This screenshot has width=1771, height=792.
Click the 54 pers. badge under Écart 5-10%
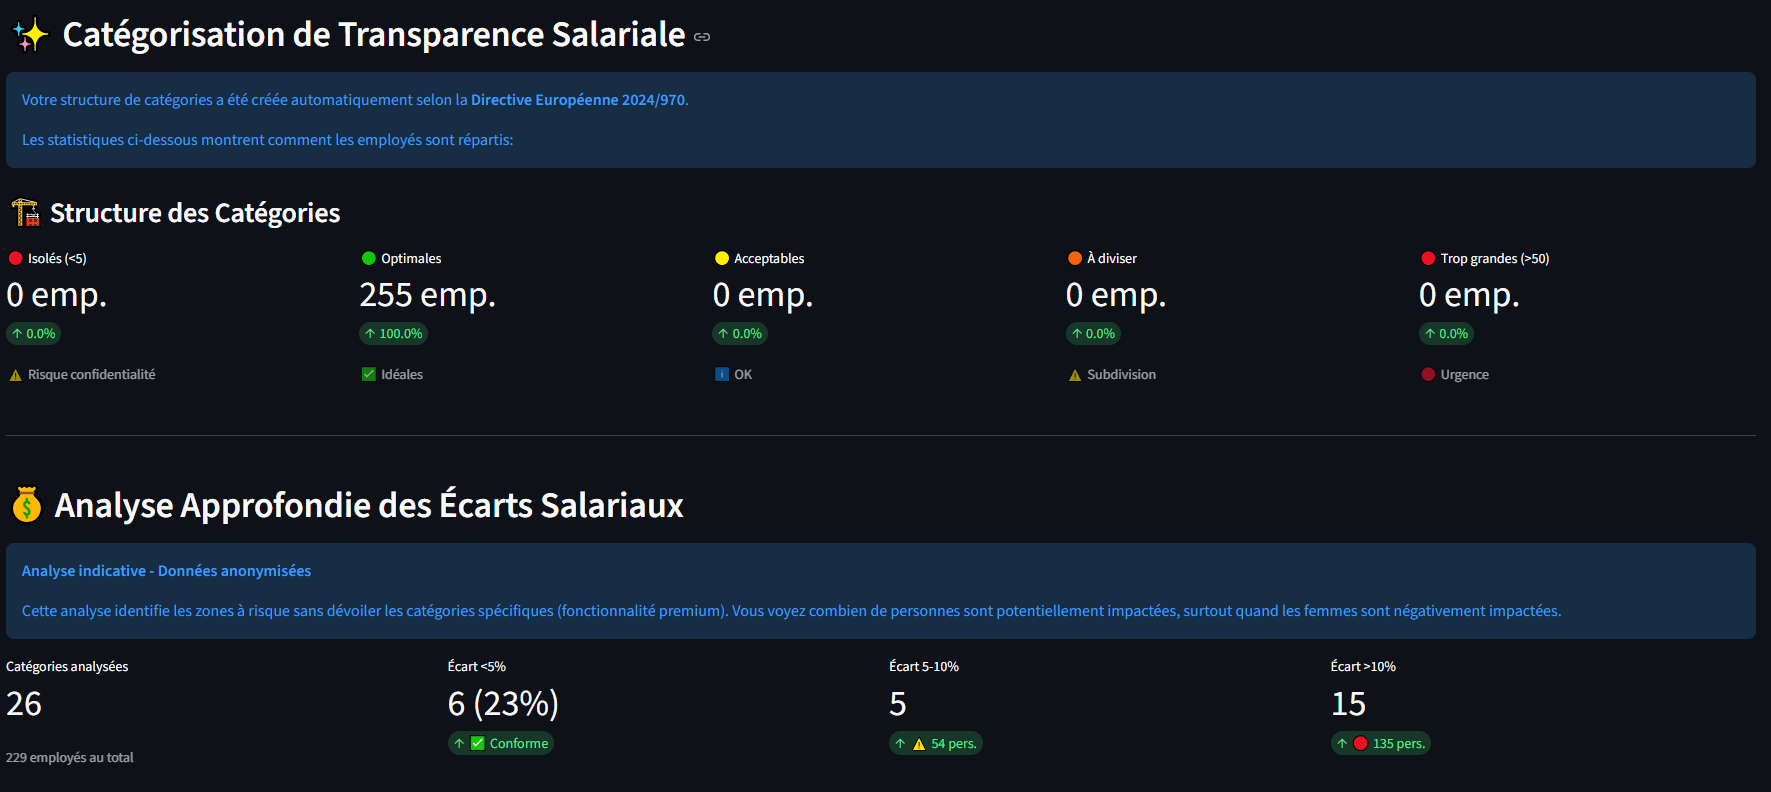[x=936, y=743]
